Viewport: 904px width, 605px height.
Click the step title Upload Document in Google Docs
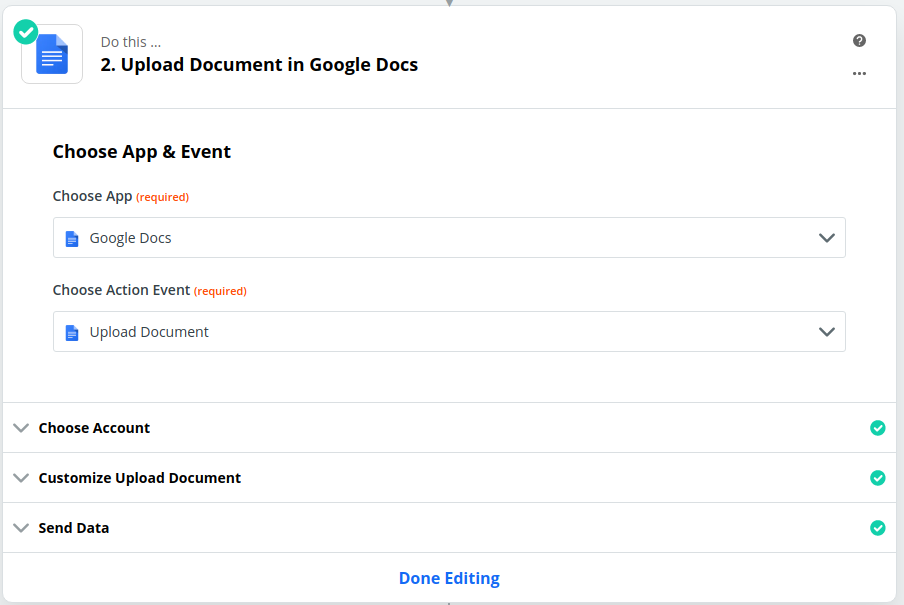pyautogui.click(x=259, y=65)
